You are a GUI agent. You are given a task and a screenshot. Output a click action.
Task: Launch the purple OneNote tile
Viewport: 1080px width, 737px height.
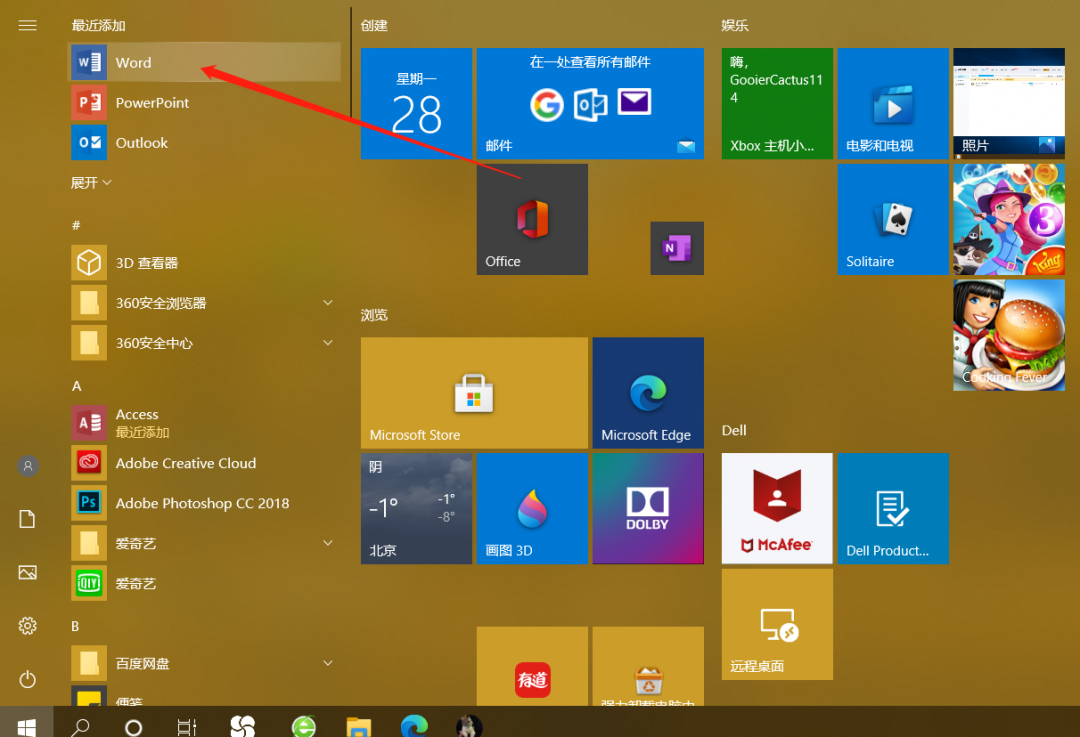pyautogui.click(x=677, y=248)
